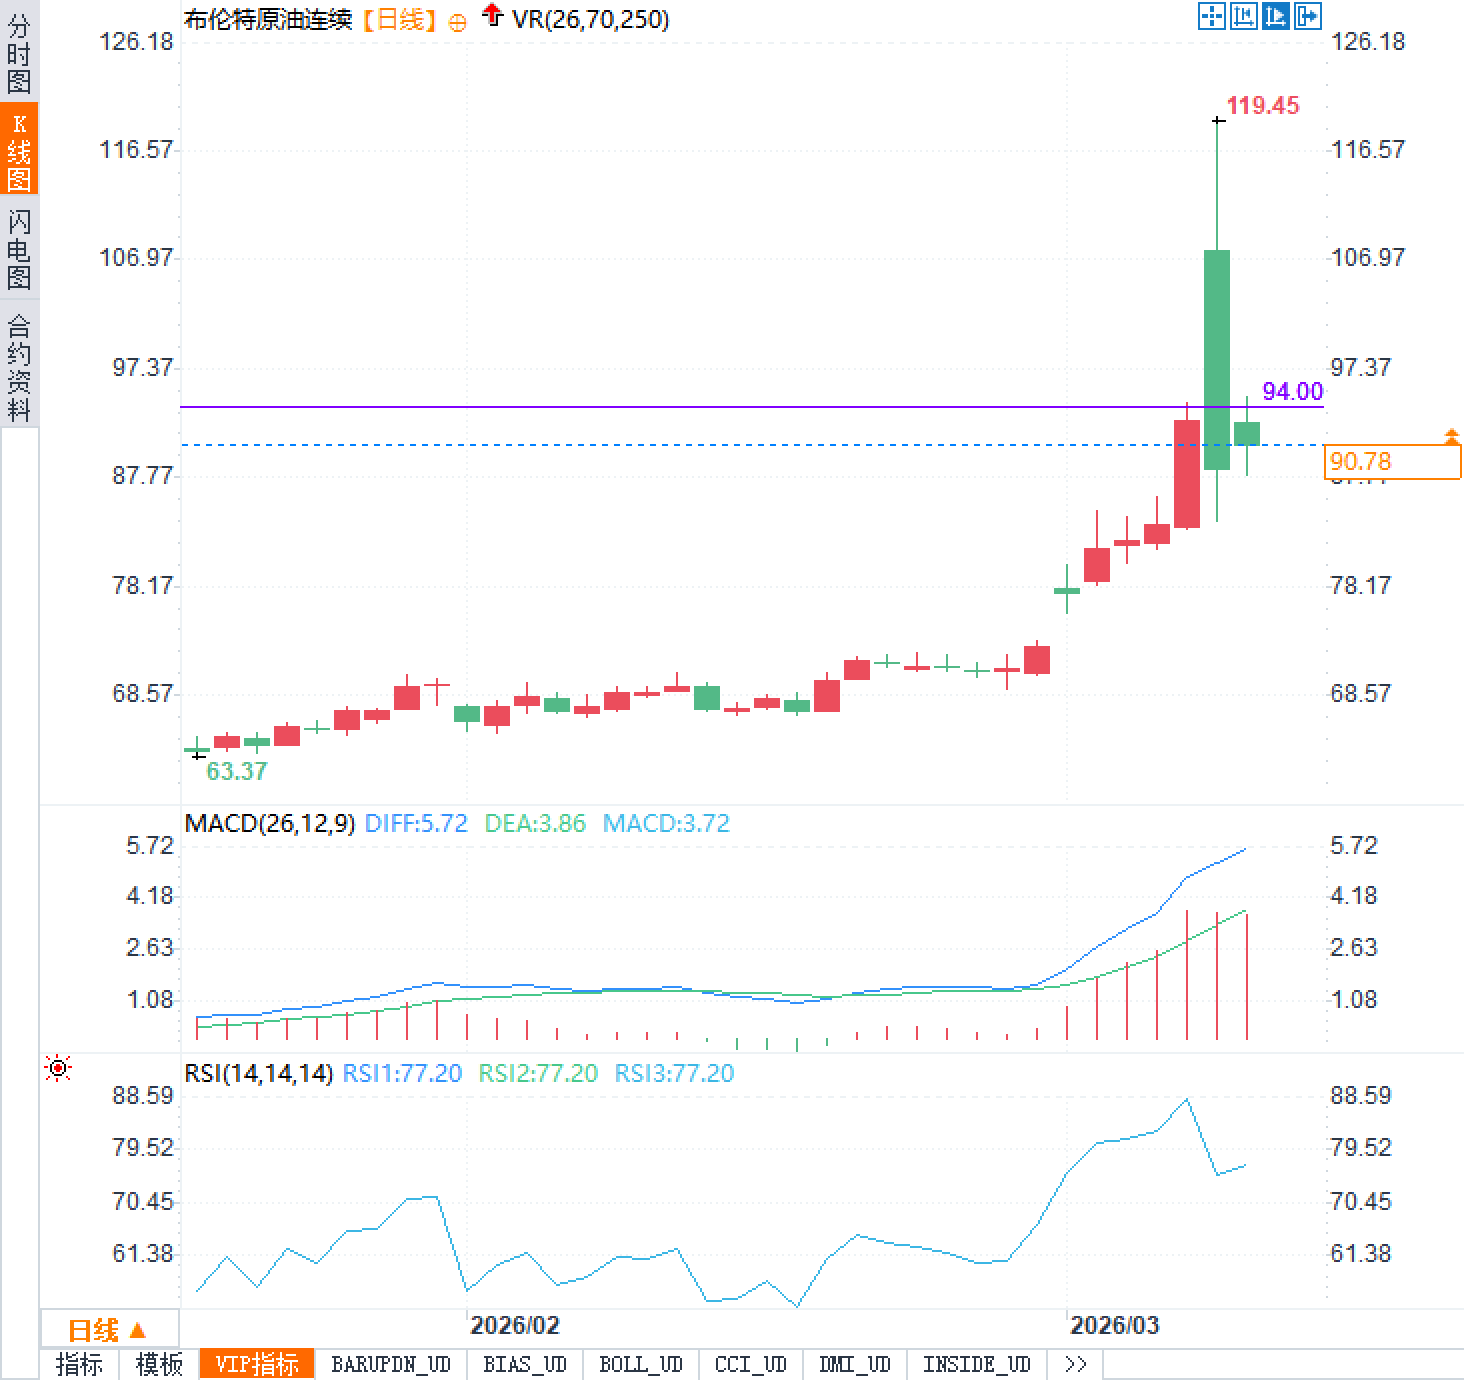Click the rightmost chart layout icon
This screenshot has height=1380, width=1464.
click(x=1308, y=16)
